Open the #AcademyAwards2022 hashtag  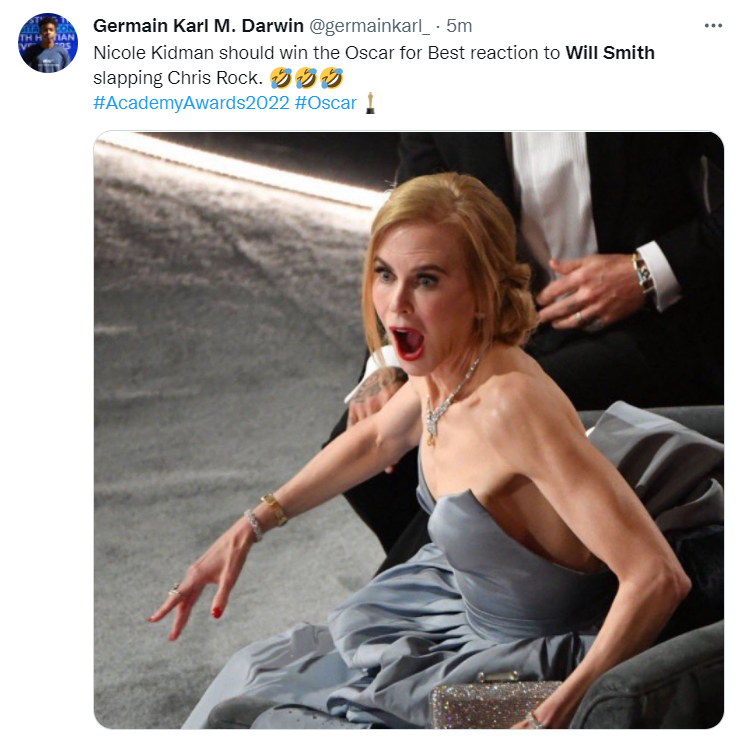pyautogui.click(x=190, y=102)
